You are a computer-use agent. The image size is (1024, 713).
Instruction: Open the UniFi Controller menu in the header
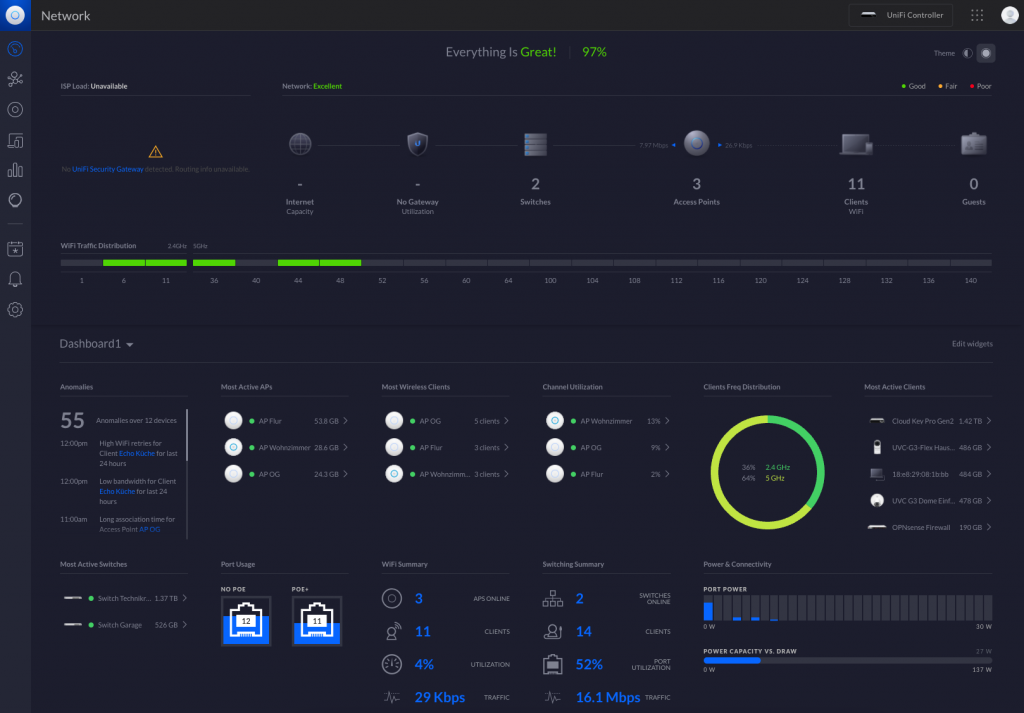(x=900, y=15)
